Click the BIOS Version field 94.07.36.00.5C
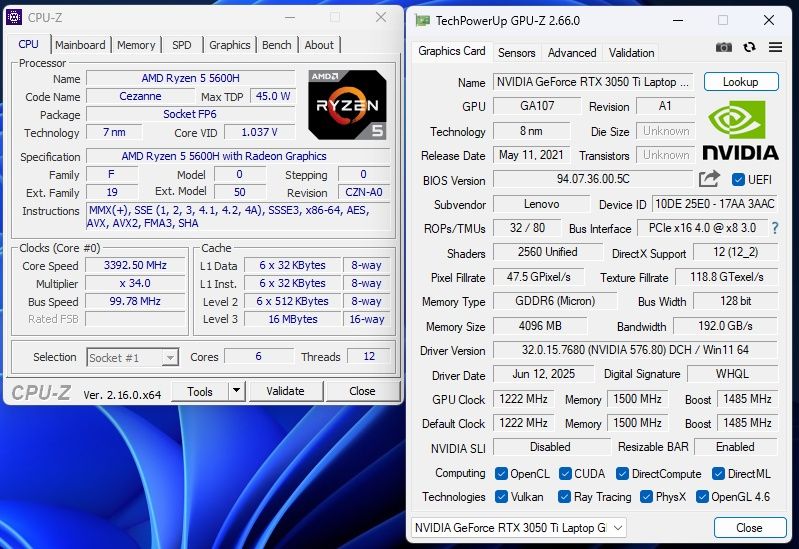The width and height of the screenshot is (799, 549). (x=593, y=179)
